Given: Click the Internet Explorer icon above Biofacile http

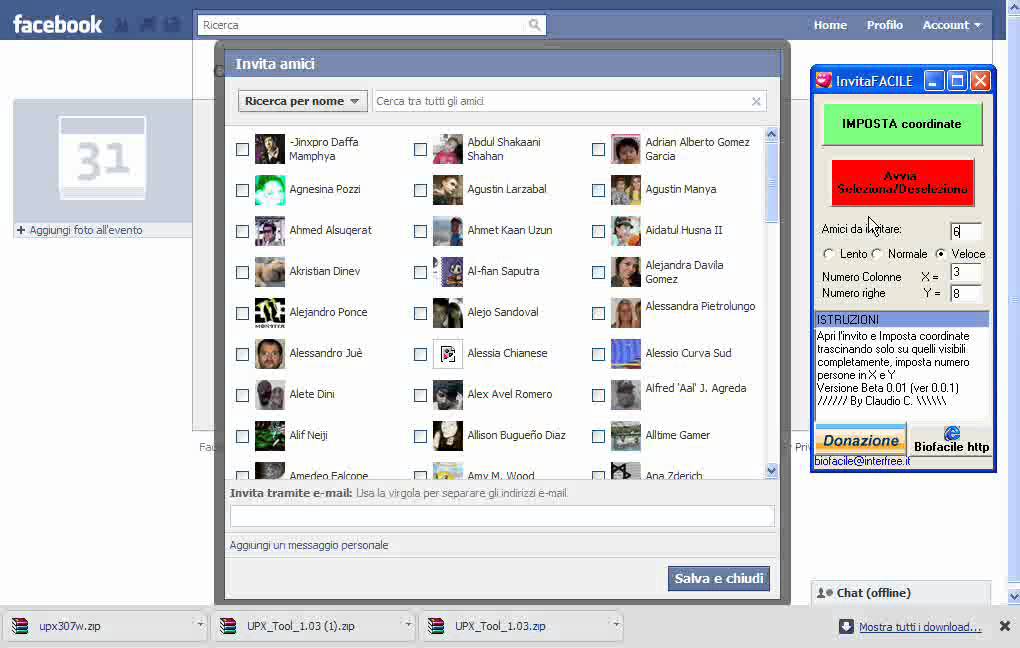Looking at the screenshot, I should (x=951, y=433).
